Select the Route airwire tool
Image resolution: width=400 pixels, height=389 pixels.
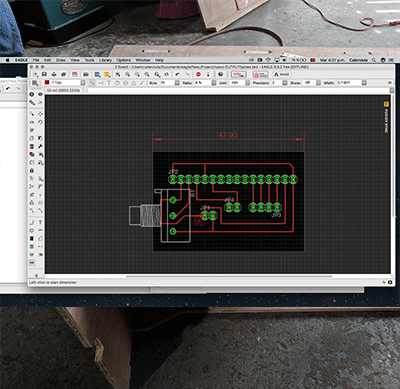coord(32,211)
